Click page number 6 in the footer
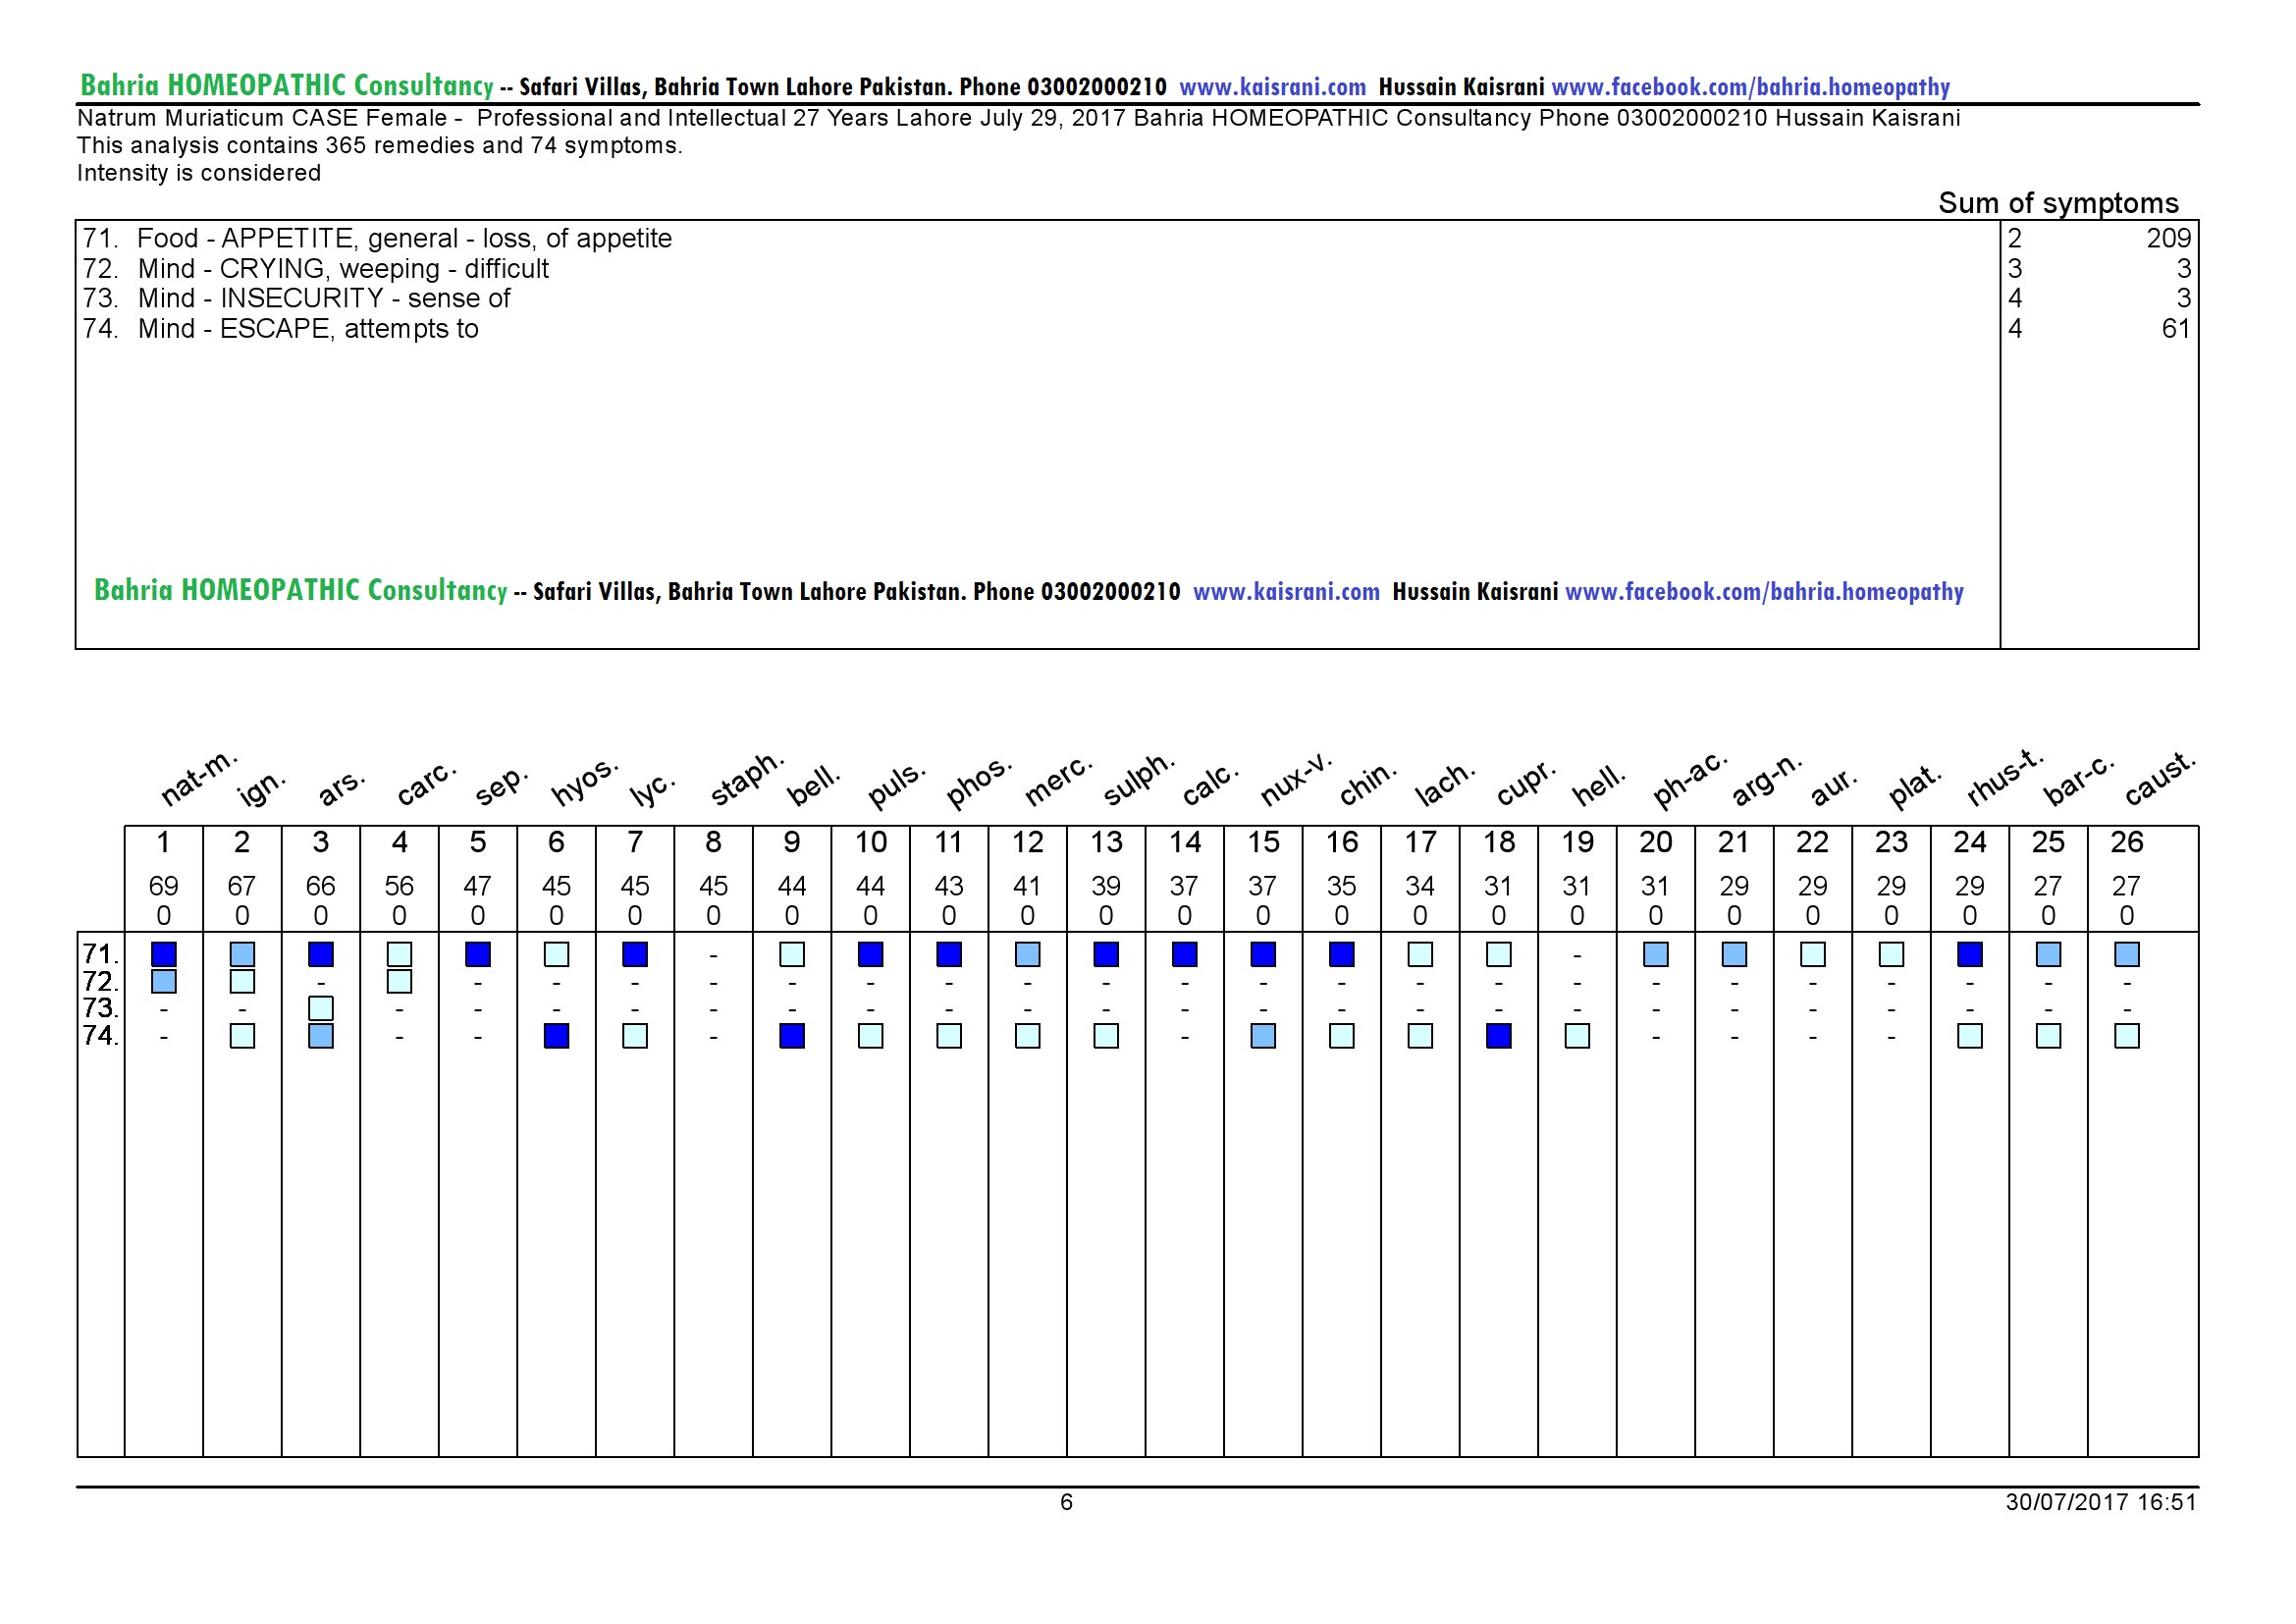The image size is (2296, 1624). (1066, 1502)
